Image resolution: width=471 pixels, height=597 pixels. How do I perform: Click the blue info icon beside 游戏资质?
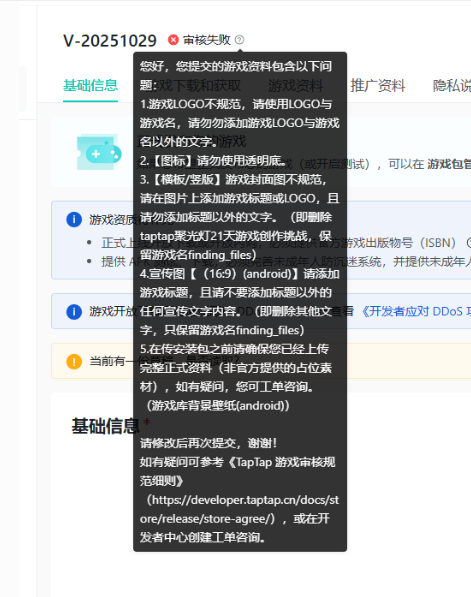coord(74,220)
